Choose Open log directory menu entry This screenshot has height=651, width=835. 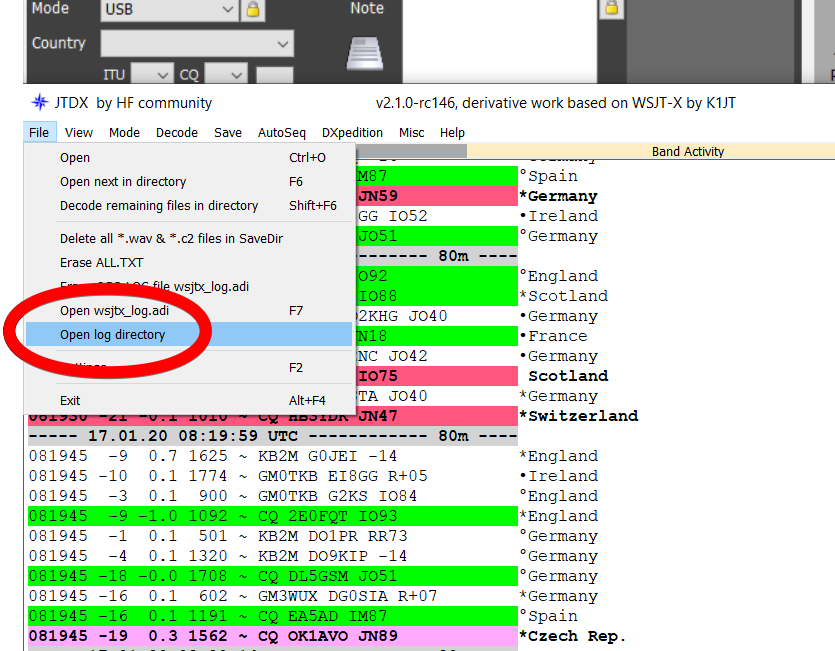tap(189, 335)
